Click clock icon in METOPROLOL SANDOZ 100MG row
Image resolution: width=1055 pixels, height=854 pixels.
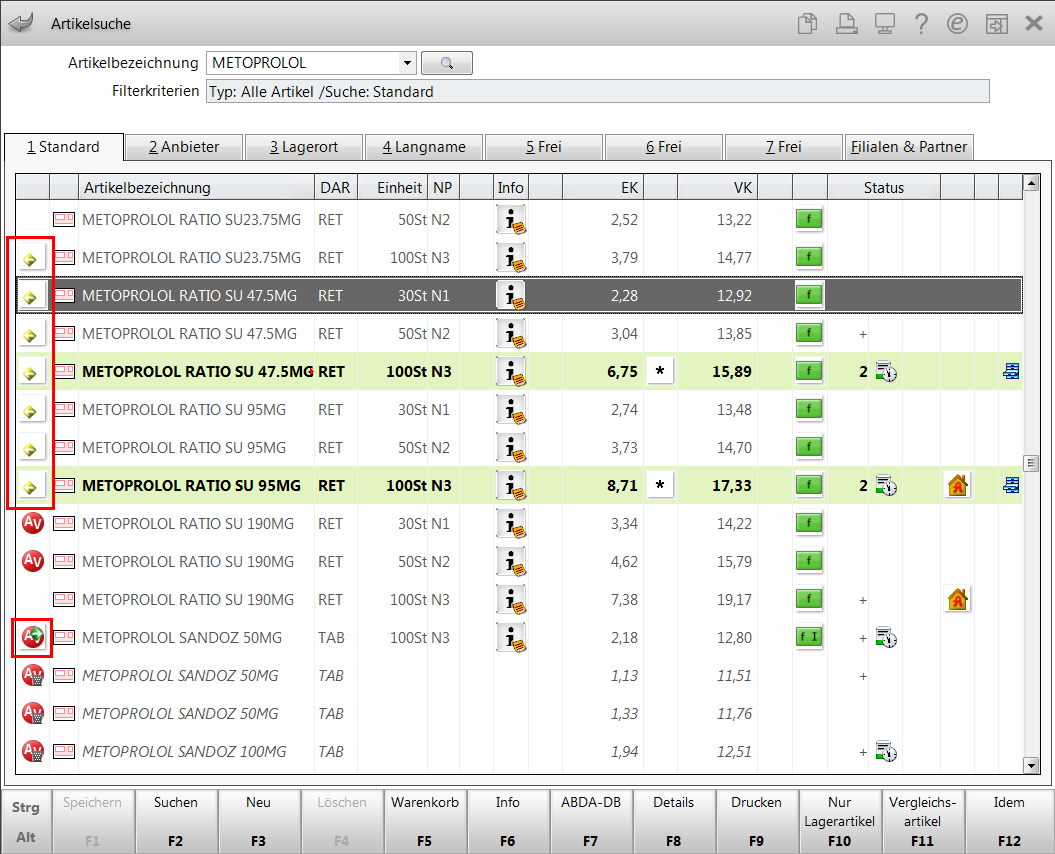886,752
